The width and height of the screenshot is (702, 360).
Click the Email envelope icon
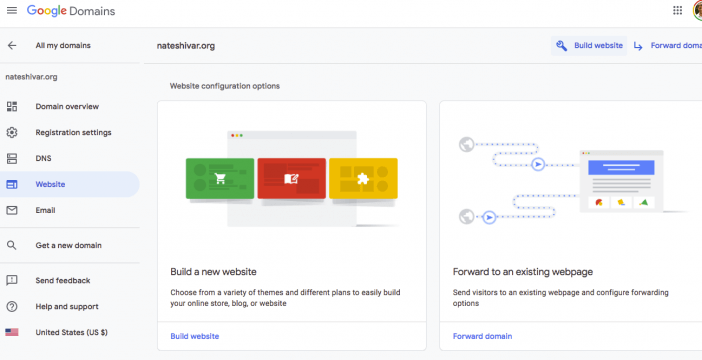(12, 210)
